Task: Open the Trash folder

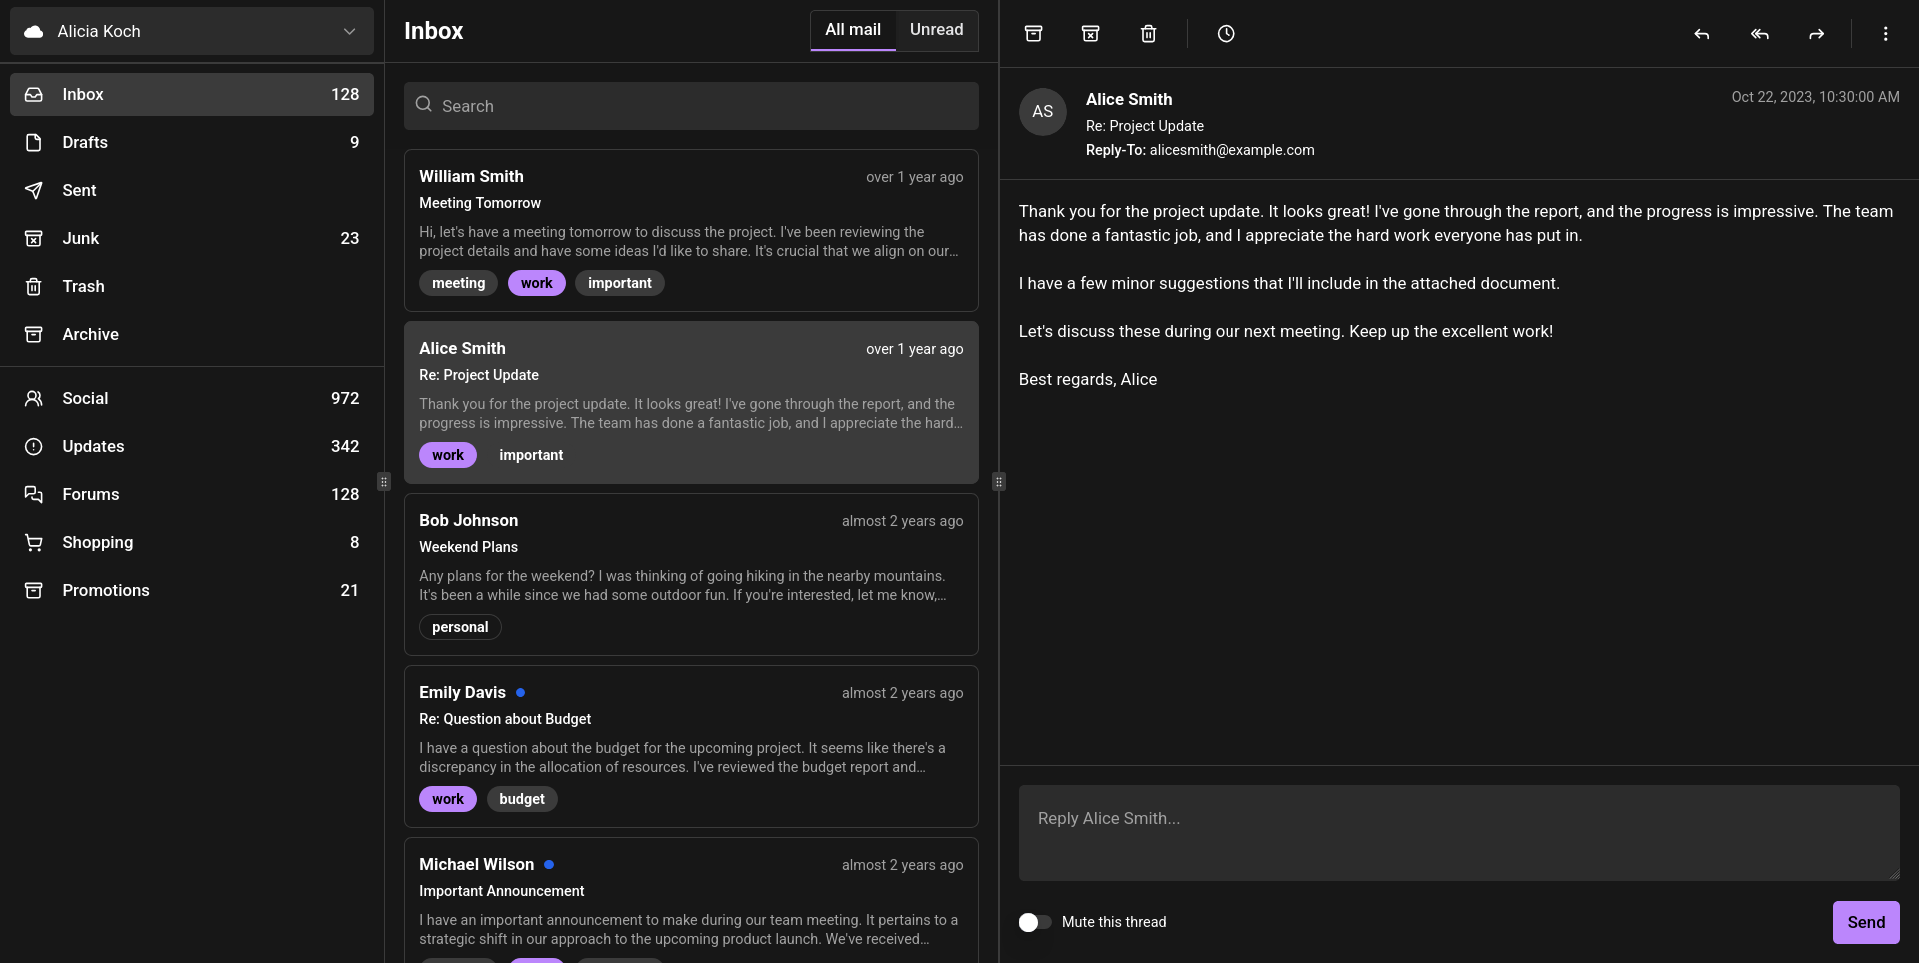Action: tap(192, 286)
